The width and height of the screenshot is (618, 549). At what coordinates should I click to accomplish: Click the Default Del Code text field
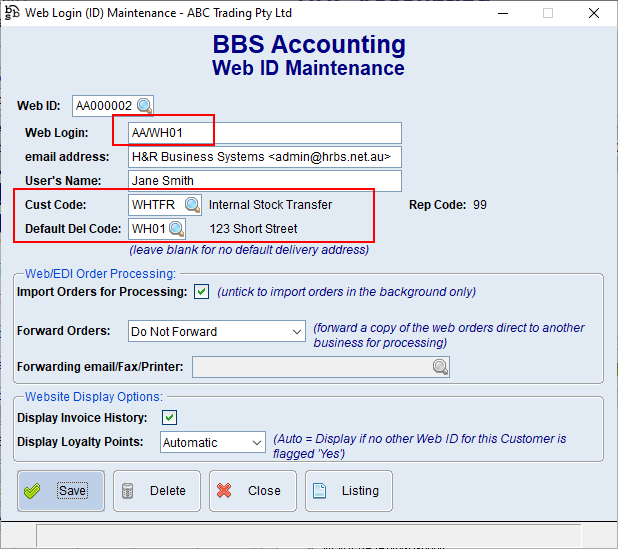pyautogui.click(x=148, y=229)
